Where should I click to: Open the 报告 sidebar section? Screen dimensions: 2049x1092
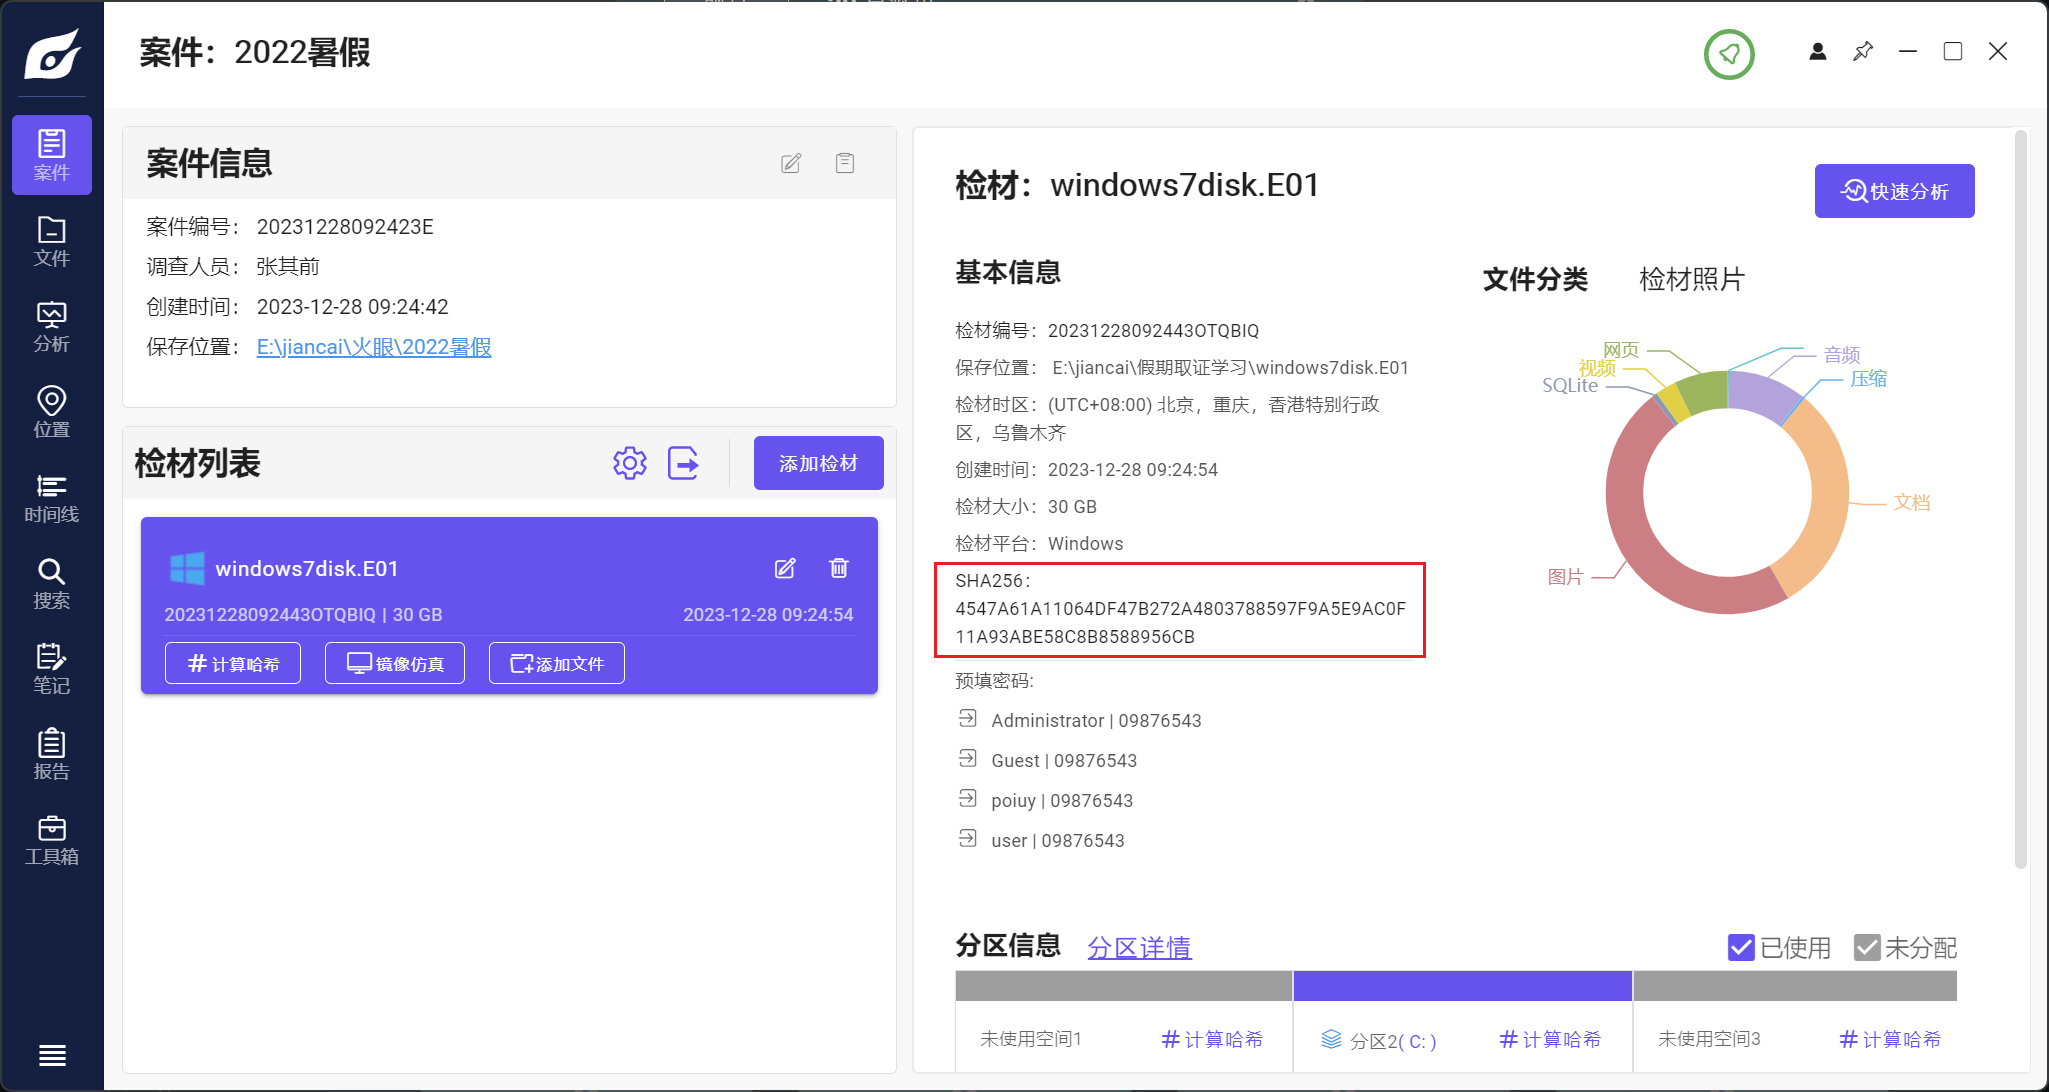pos(52,755)
